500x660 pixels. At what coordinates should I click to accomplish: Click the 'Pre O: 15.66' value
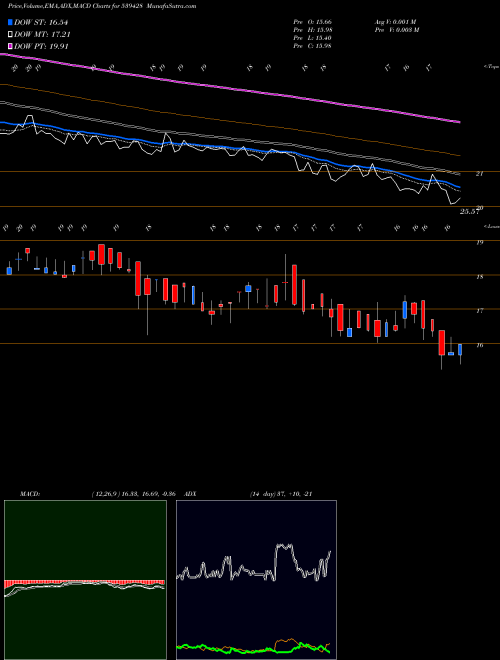click(313, 22)
